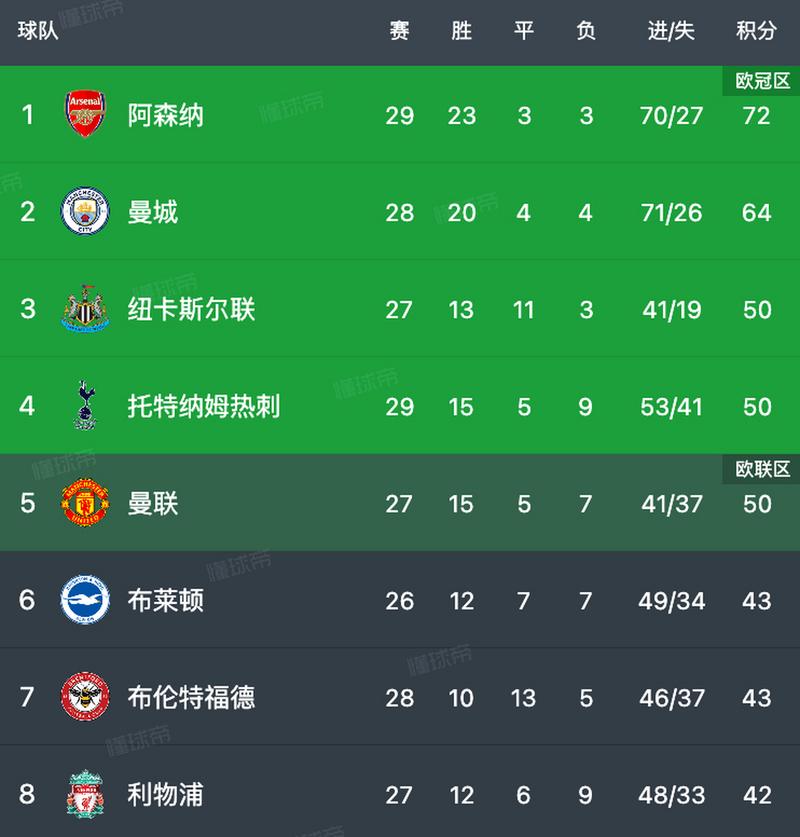Click the 胜 column header
This screenshot has width=800, height=837.
pyautogui.click(x=461, y=31)
